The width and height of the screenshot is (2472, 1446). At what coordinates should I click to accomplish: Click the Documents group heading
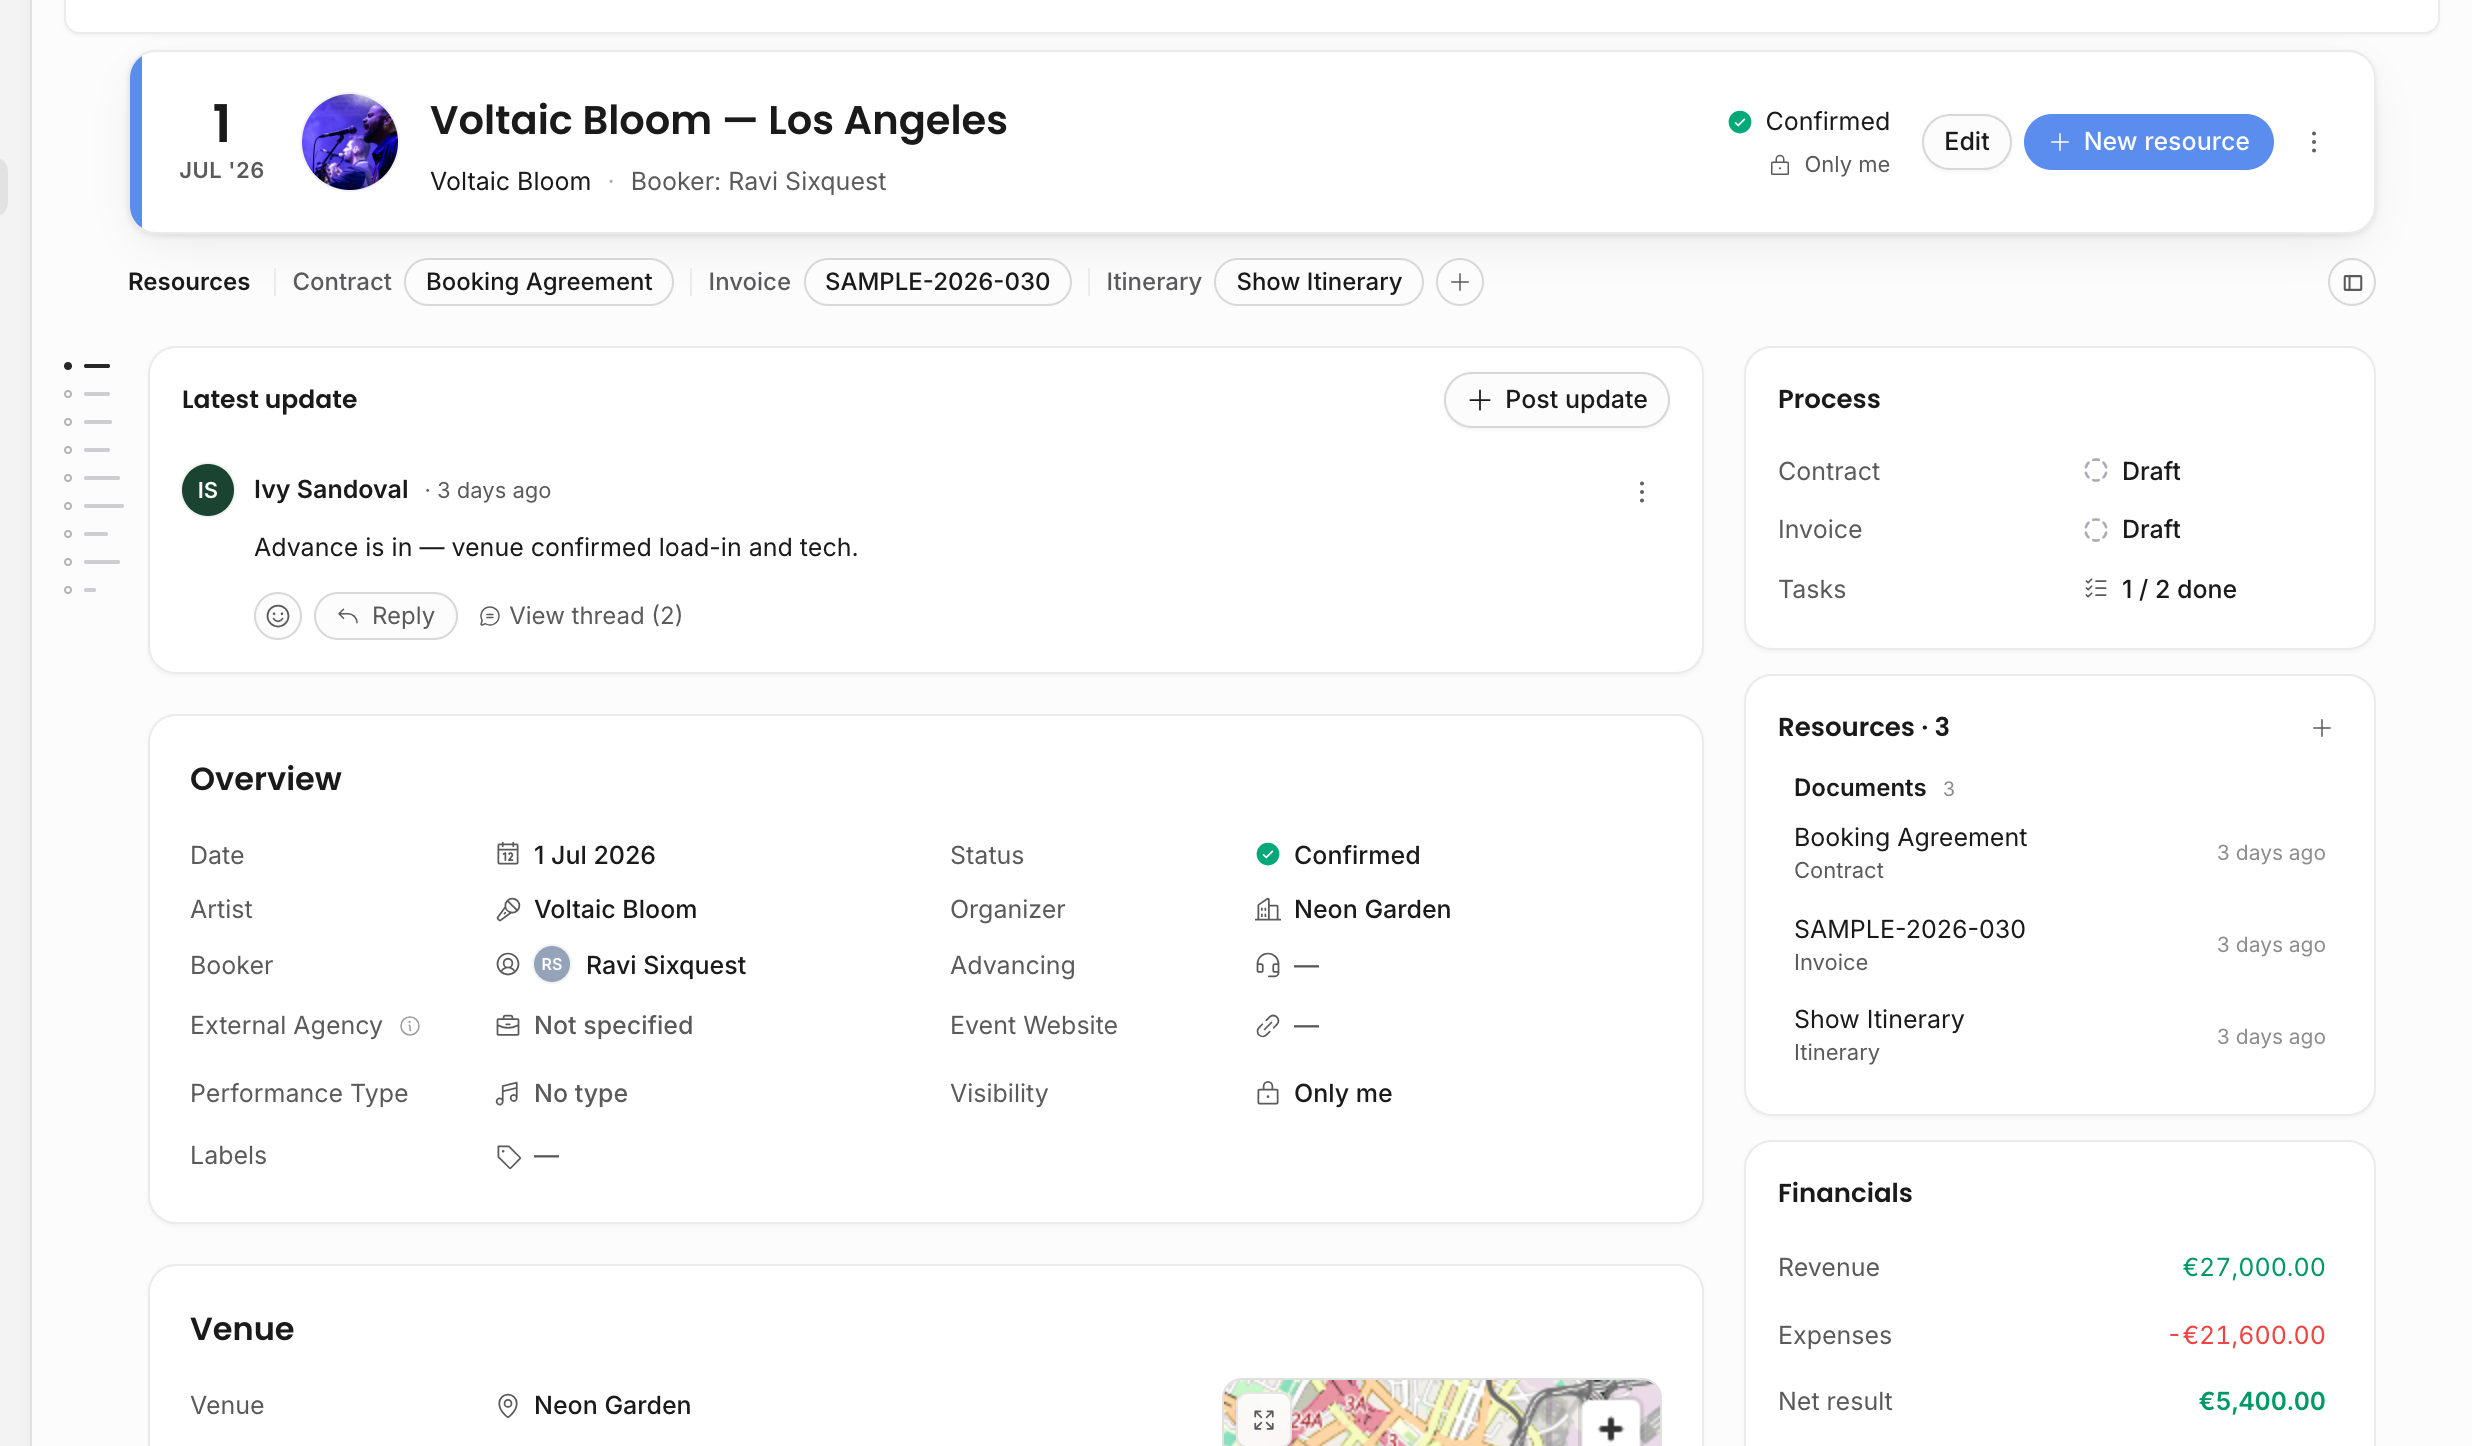tap(1859, 788)
